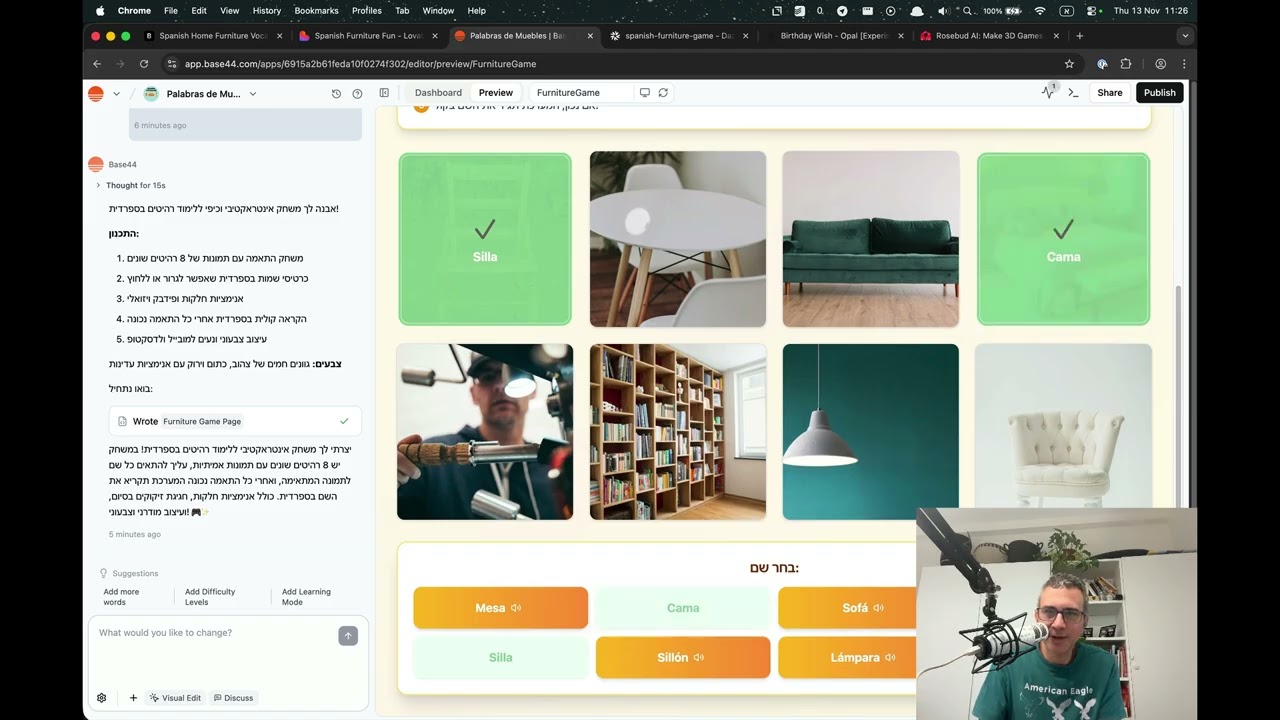Viewport: 1280px width, 720px height.
Task: Click the plus attach icon in chat box
Action: click(133, 698)
